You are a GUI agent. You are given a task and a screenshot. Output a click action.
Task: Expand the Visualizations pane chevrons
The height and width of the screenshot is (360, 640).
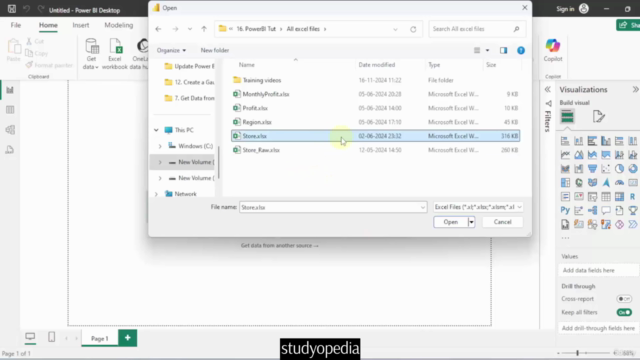pos(635,89)
